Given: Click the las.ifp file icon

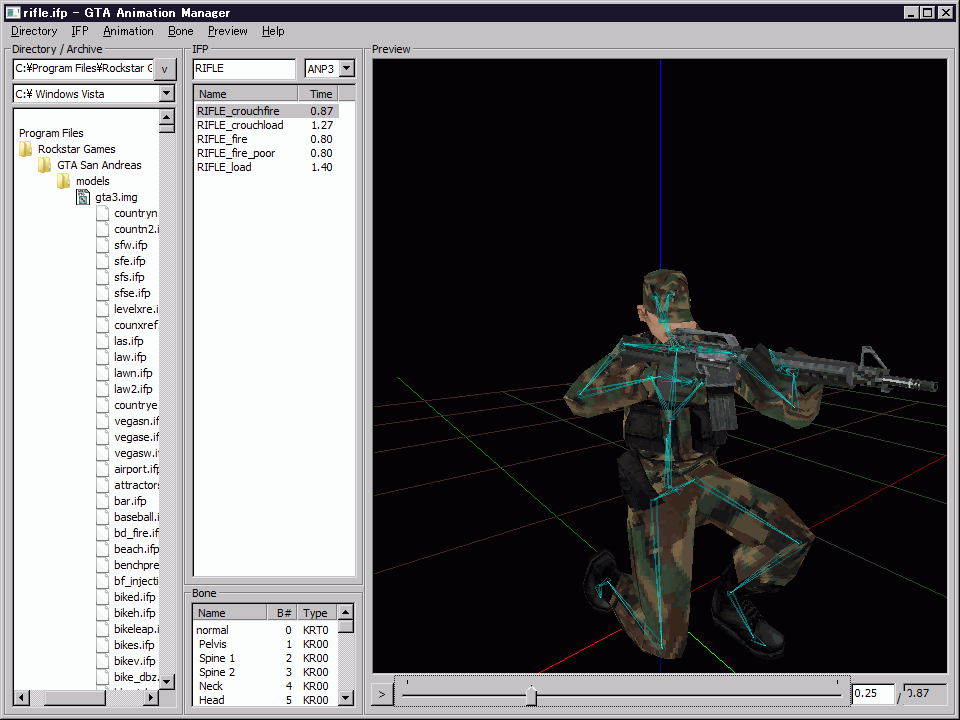Looking at the screenshot, I should (x=103, y=341).
